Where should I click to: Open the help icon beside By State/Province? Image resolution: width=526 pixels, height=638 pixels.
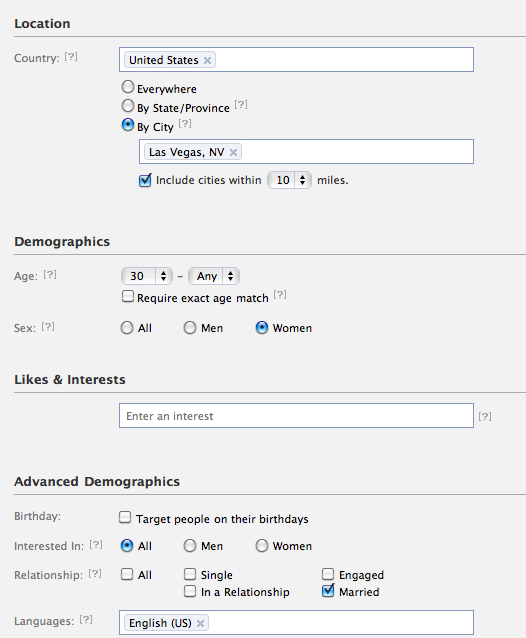[241, 105]
